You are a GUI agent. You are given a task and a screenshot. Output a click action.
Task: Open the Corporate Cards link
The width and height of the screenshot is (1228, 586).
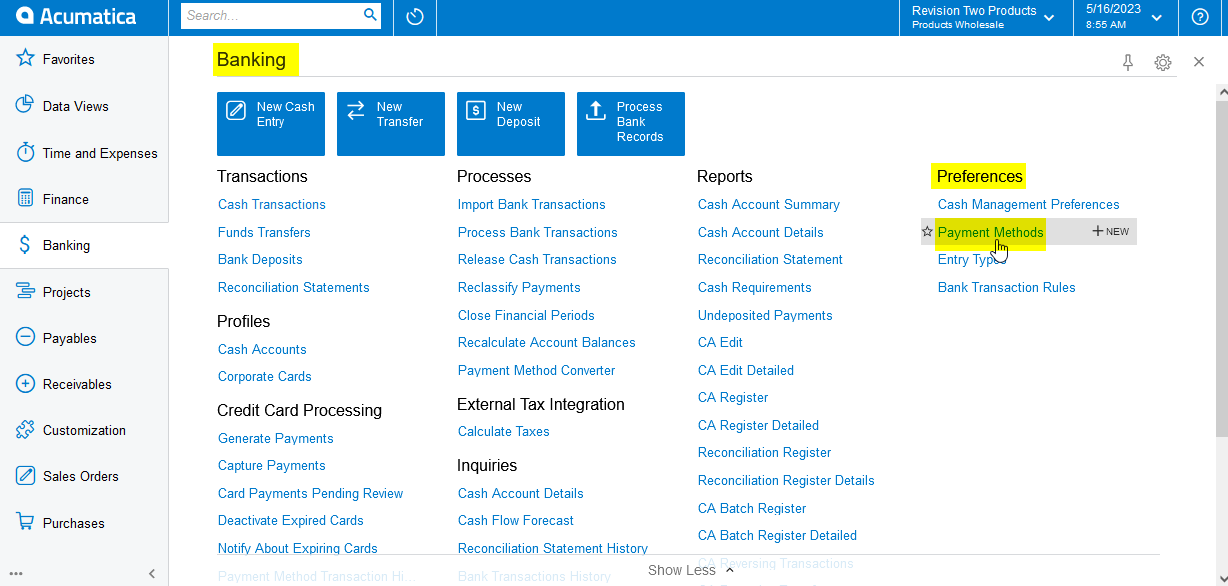tap(265, 376)
